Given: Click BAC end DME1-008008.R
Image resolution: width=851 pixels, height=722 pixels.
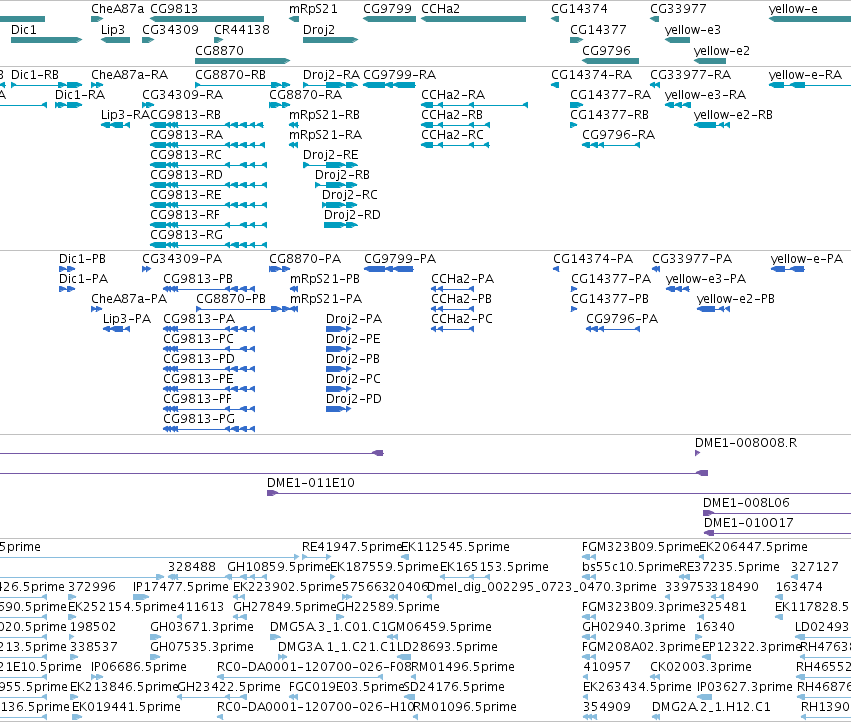Looking at the screenshot, I should pos(746,442).
